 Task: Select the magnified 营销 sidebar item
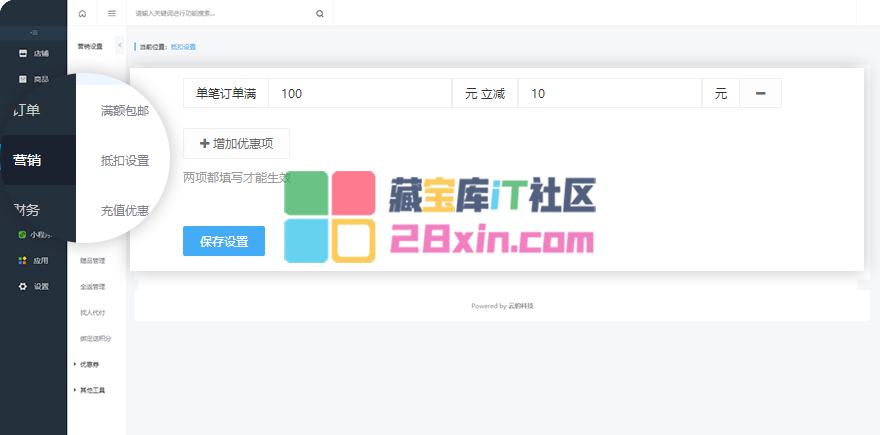(x=27, y=160)
